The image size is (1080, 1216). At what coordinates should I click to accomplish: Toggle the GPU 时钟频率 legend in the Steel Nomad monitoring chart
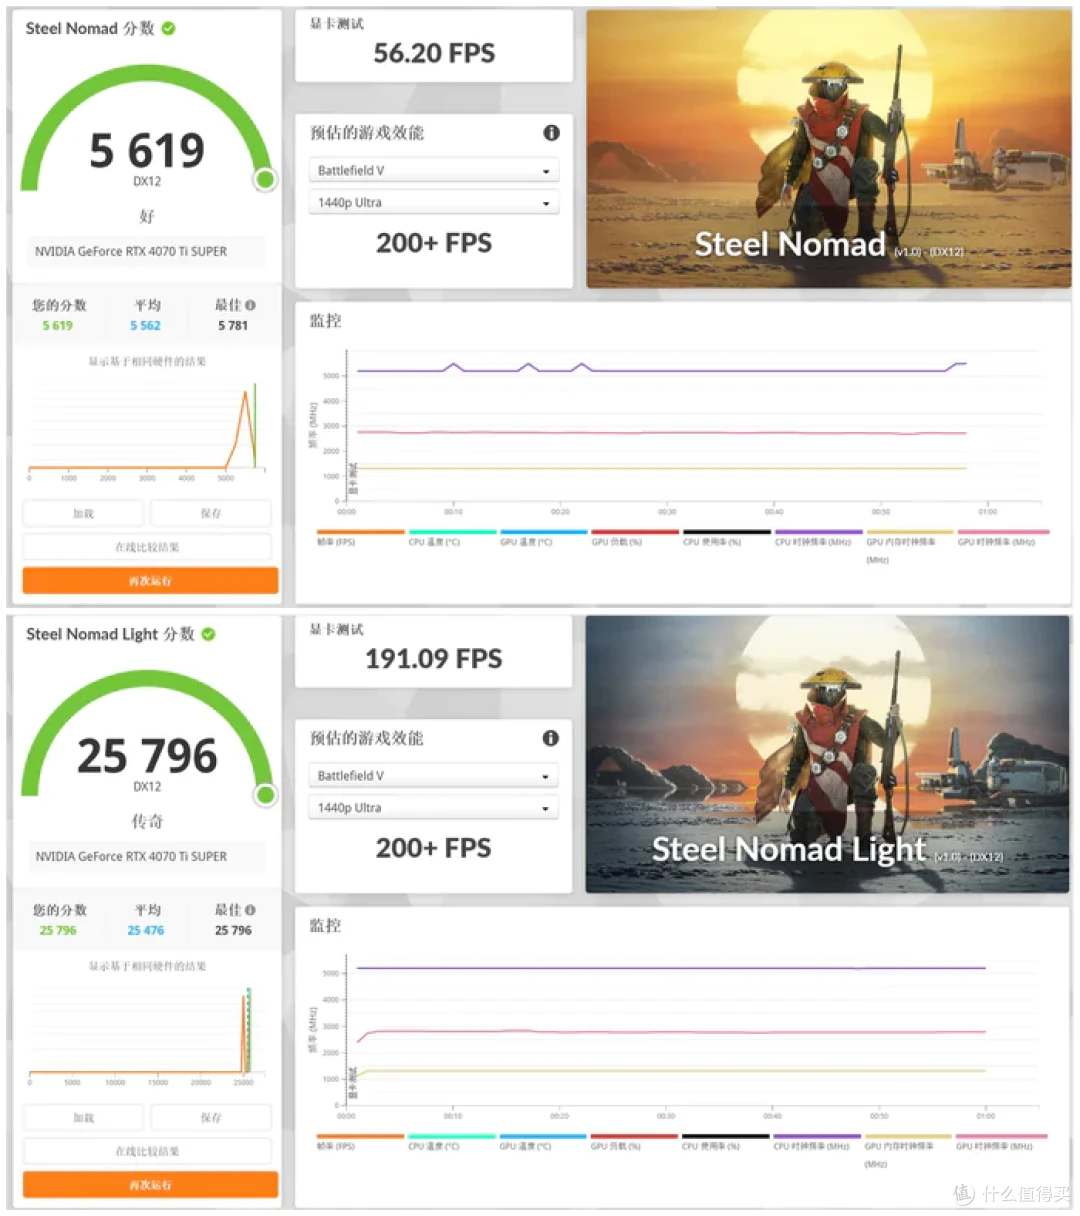click(1003, 538)
